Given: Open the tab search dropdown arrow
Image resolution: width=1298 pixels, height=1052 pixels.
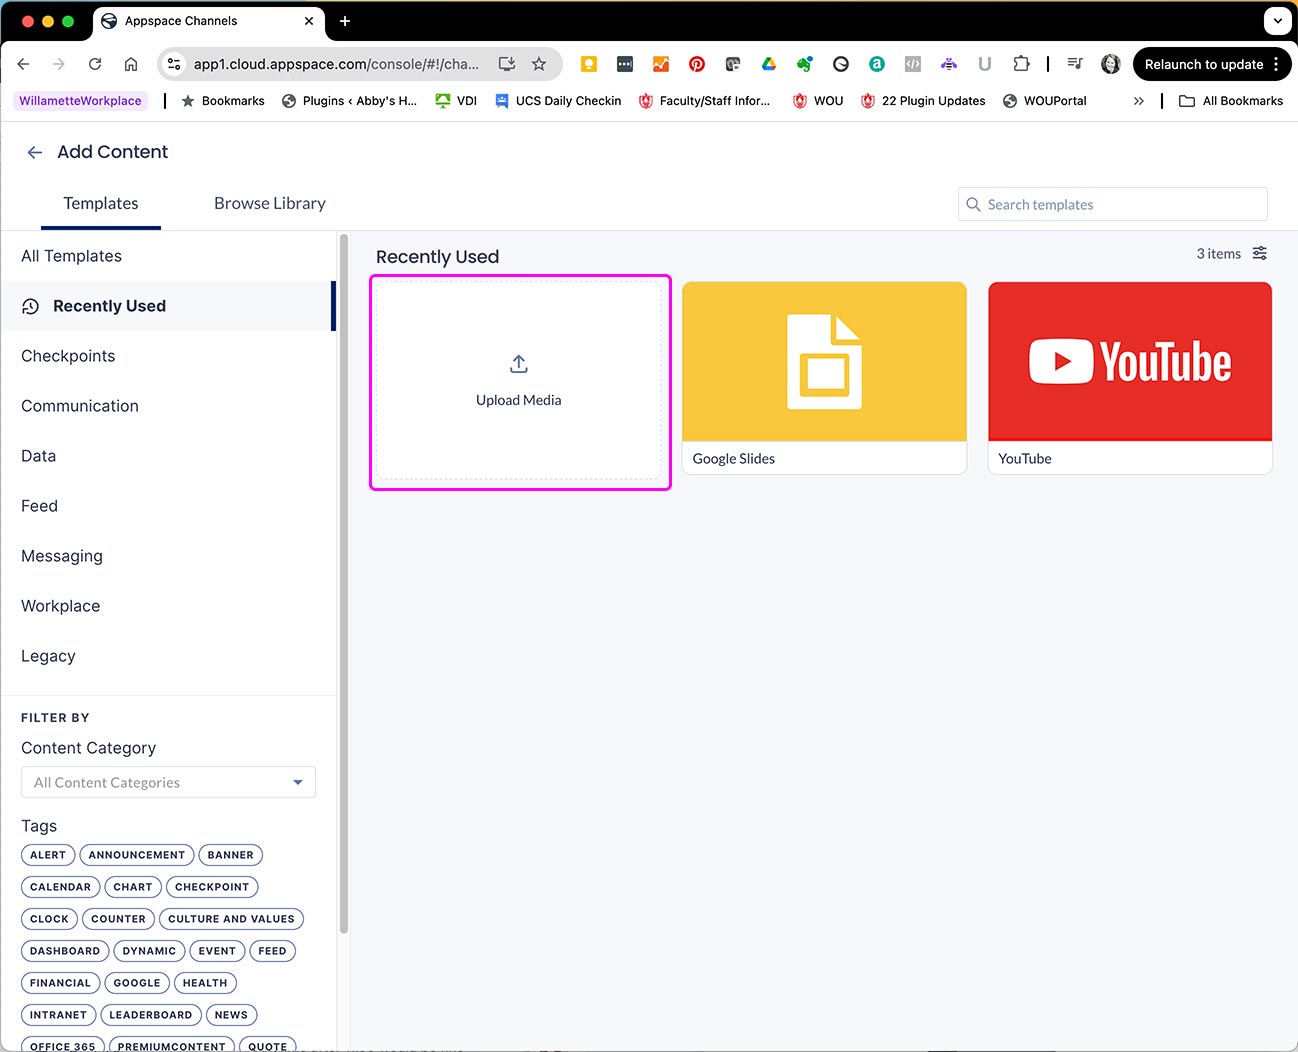Looking at the screenshot, I should click(x=1277, y=20).
